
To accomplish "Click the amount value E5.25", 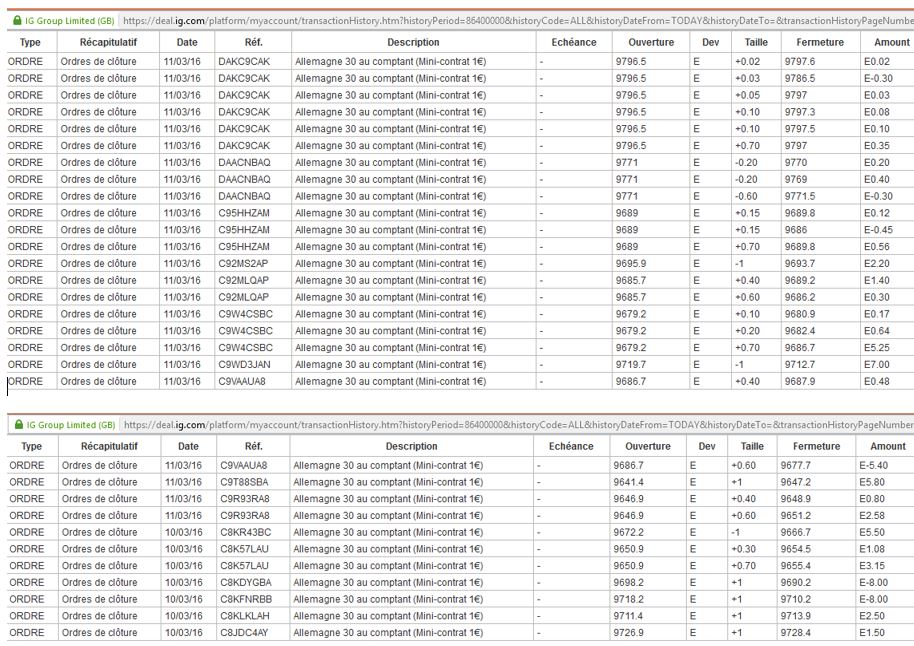I will click(877, 347).
